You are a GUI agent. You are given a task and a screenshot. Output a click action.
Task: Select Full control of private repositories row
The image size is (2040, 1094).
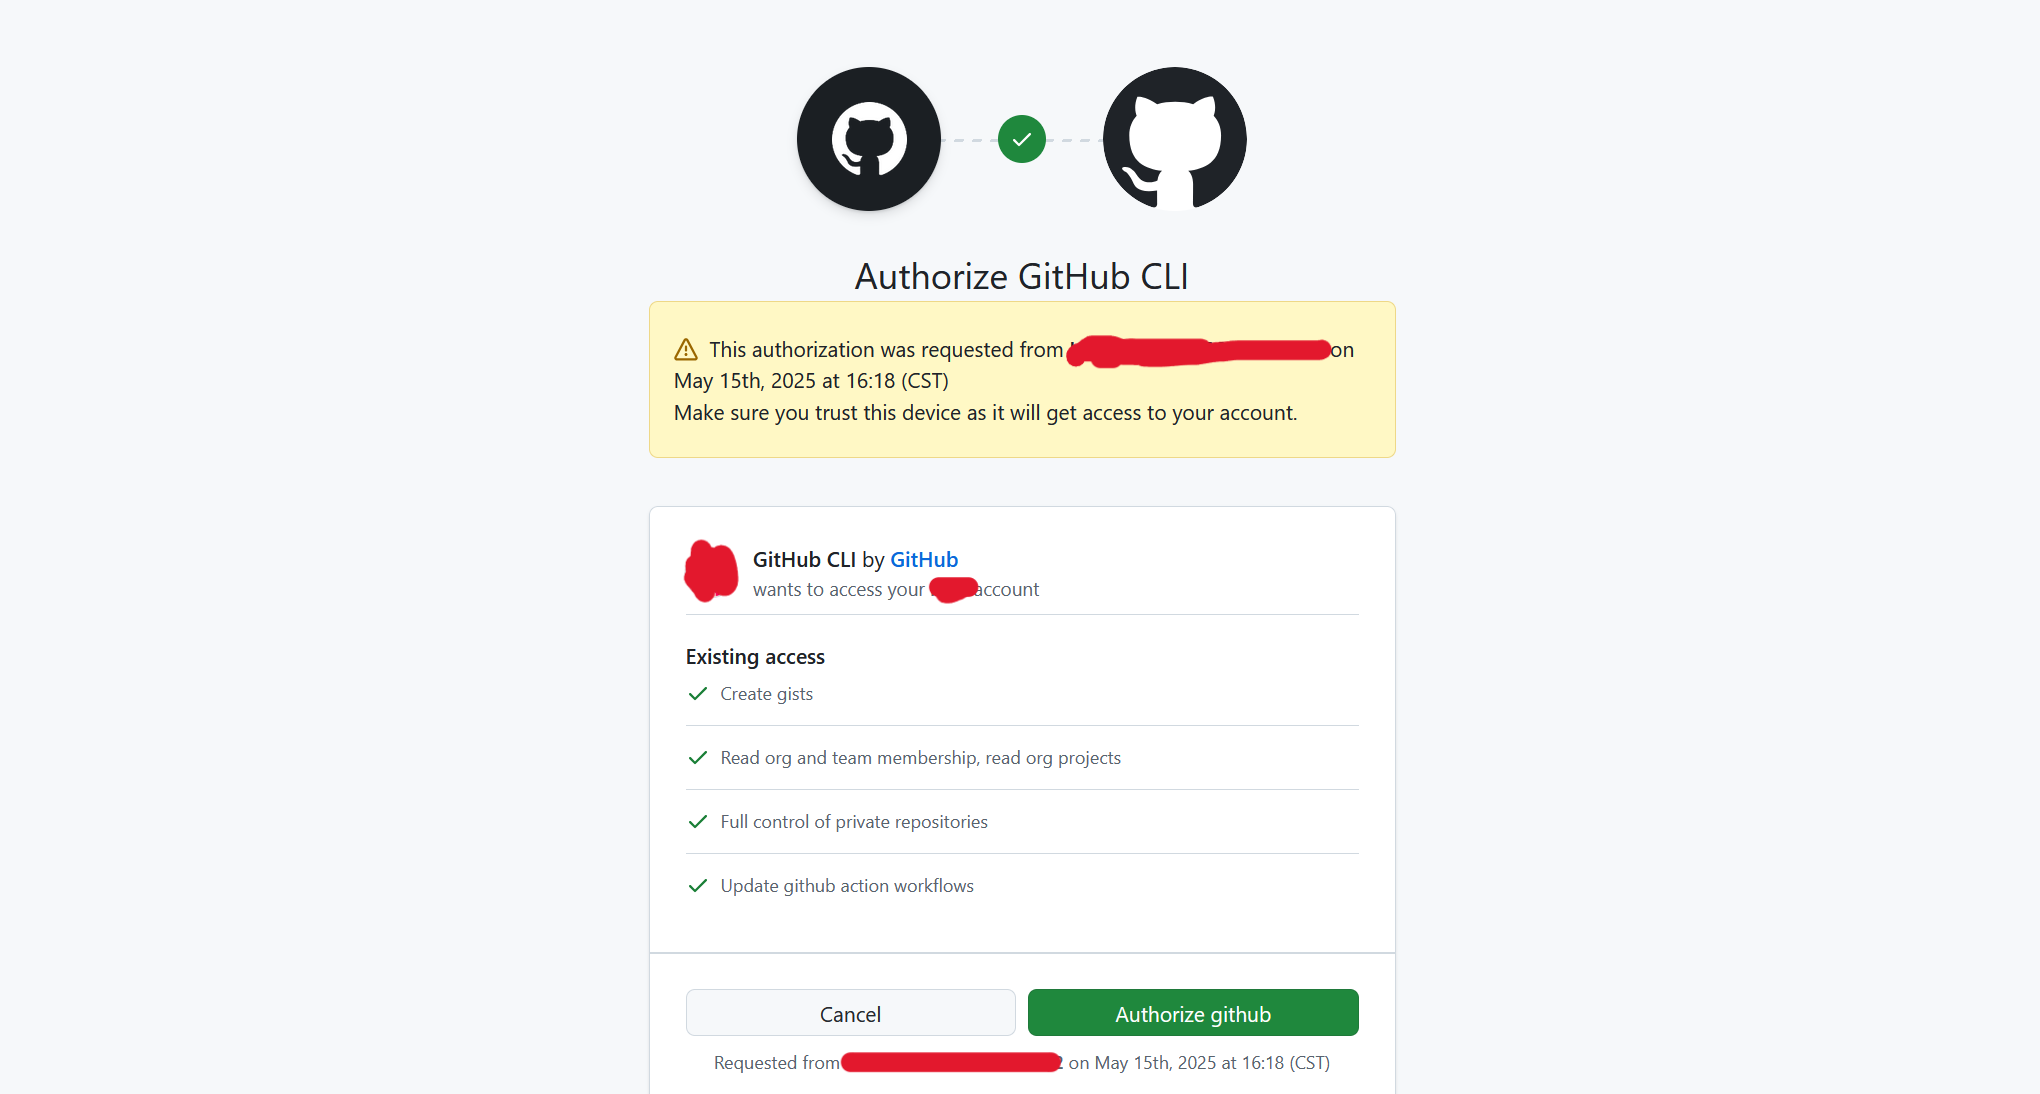[x=1022, y=822]
